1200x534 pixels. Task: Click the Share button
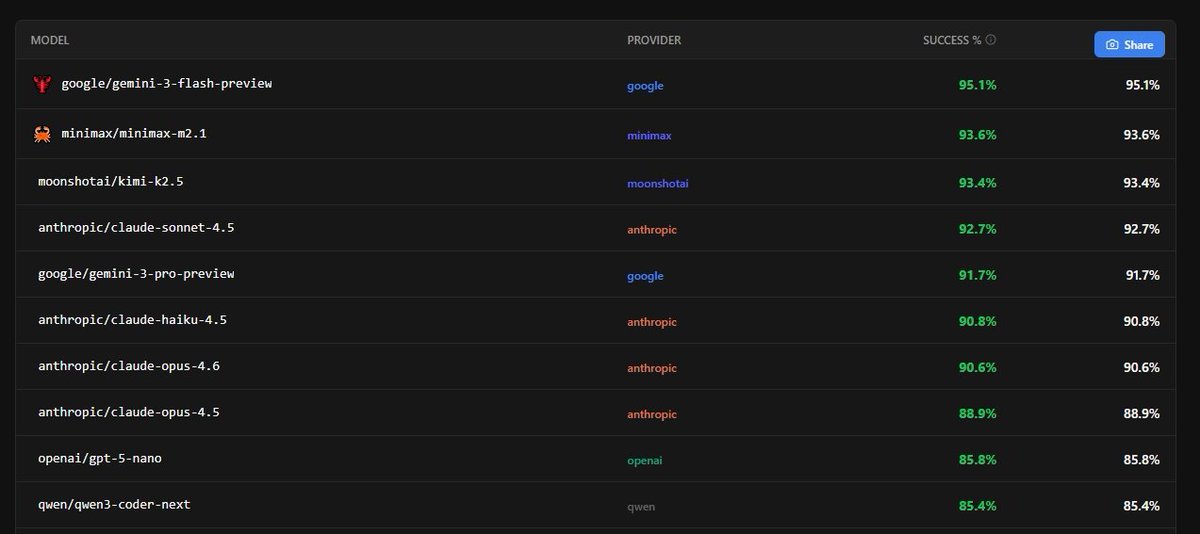[x=1129, y=45]
